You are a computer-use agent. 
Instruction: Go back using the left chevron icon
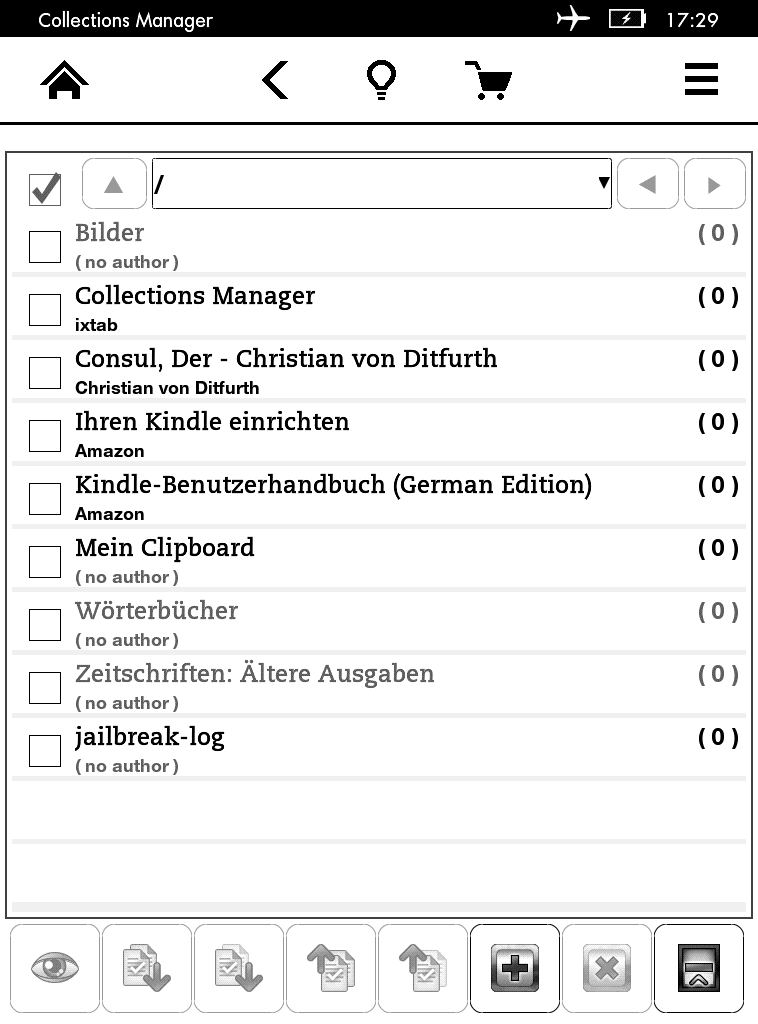click(275, 80)
